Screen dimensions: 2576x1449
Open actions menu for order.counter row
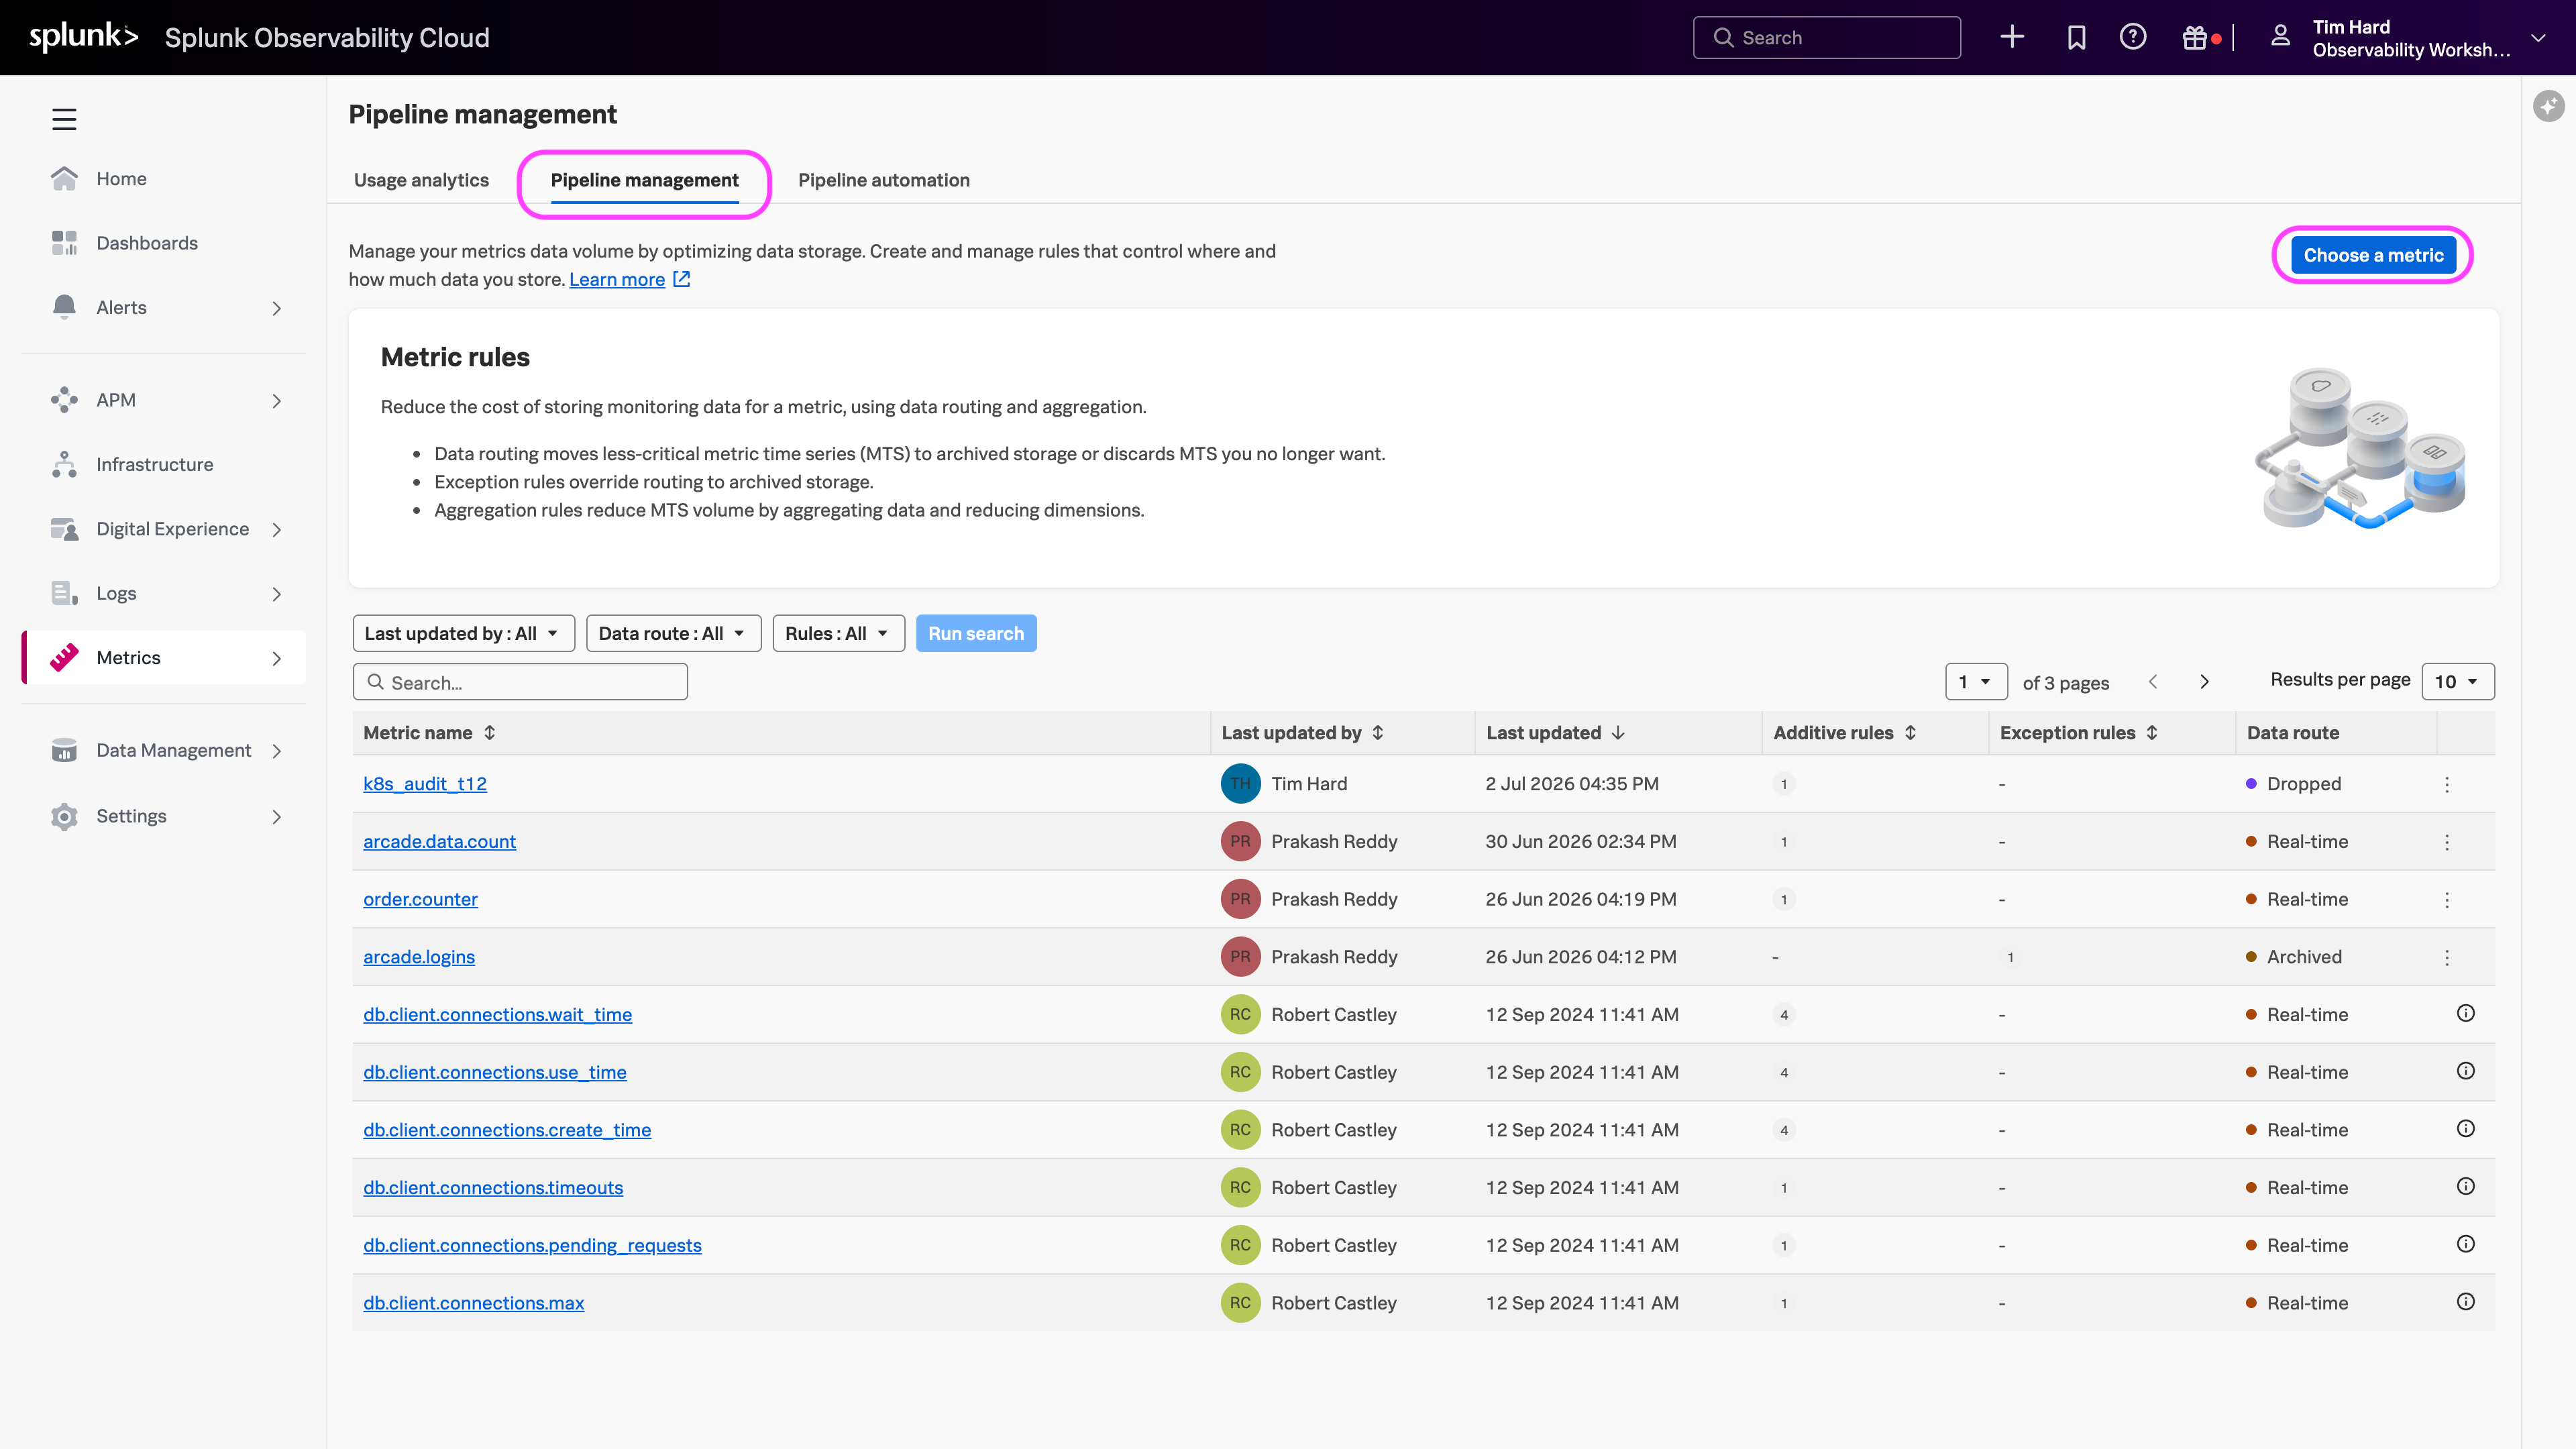click(2447, 899)
